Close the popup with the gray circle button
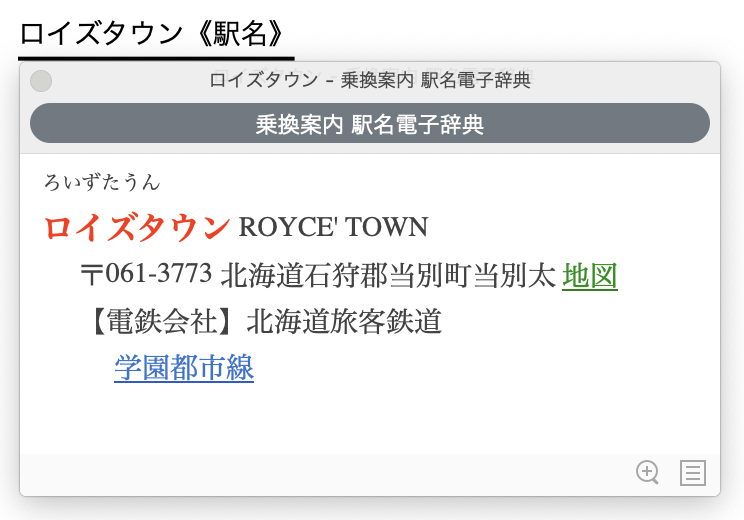 tap(41, 81)
